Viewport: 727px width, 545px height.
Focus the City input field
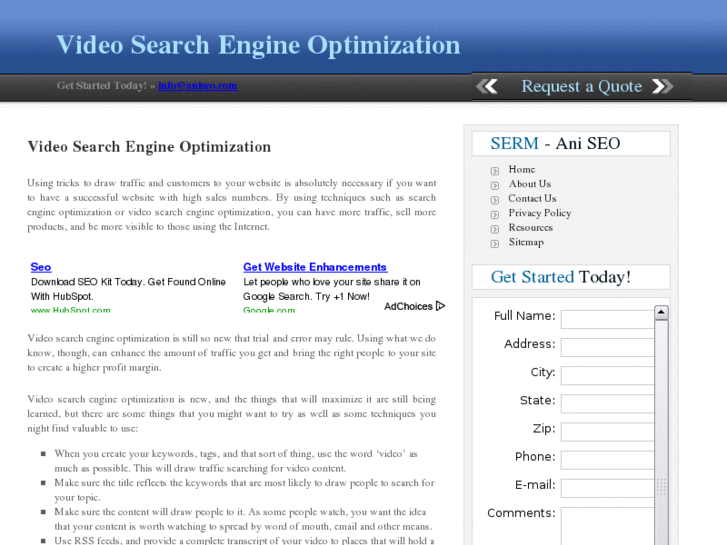tap(607, 376)
